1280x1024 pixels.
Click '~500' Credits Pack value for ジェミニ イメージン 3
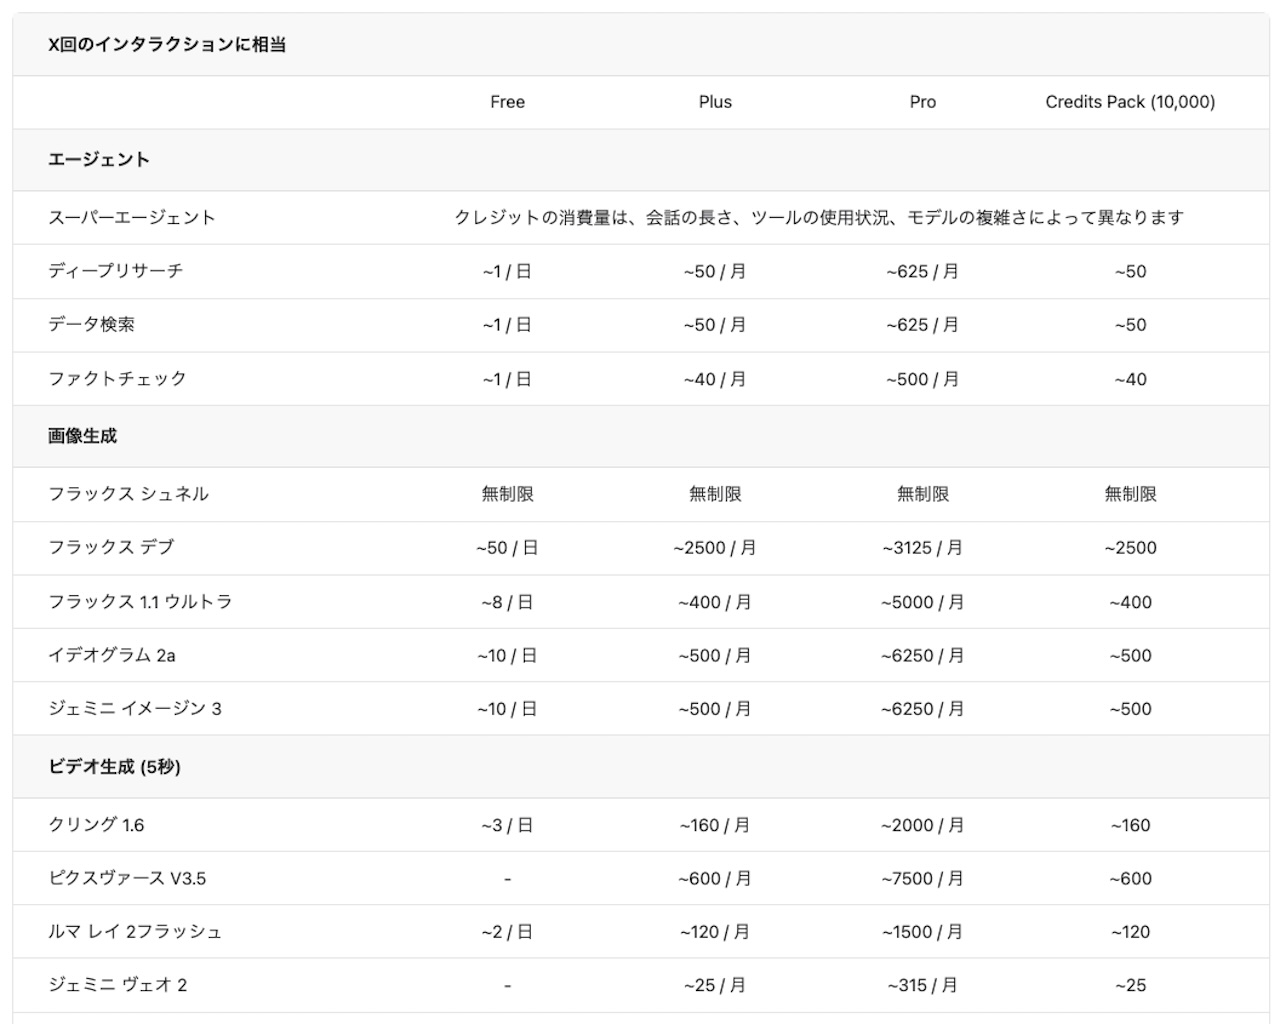(x=1131, y=709)
